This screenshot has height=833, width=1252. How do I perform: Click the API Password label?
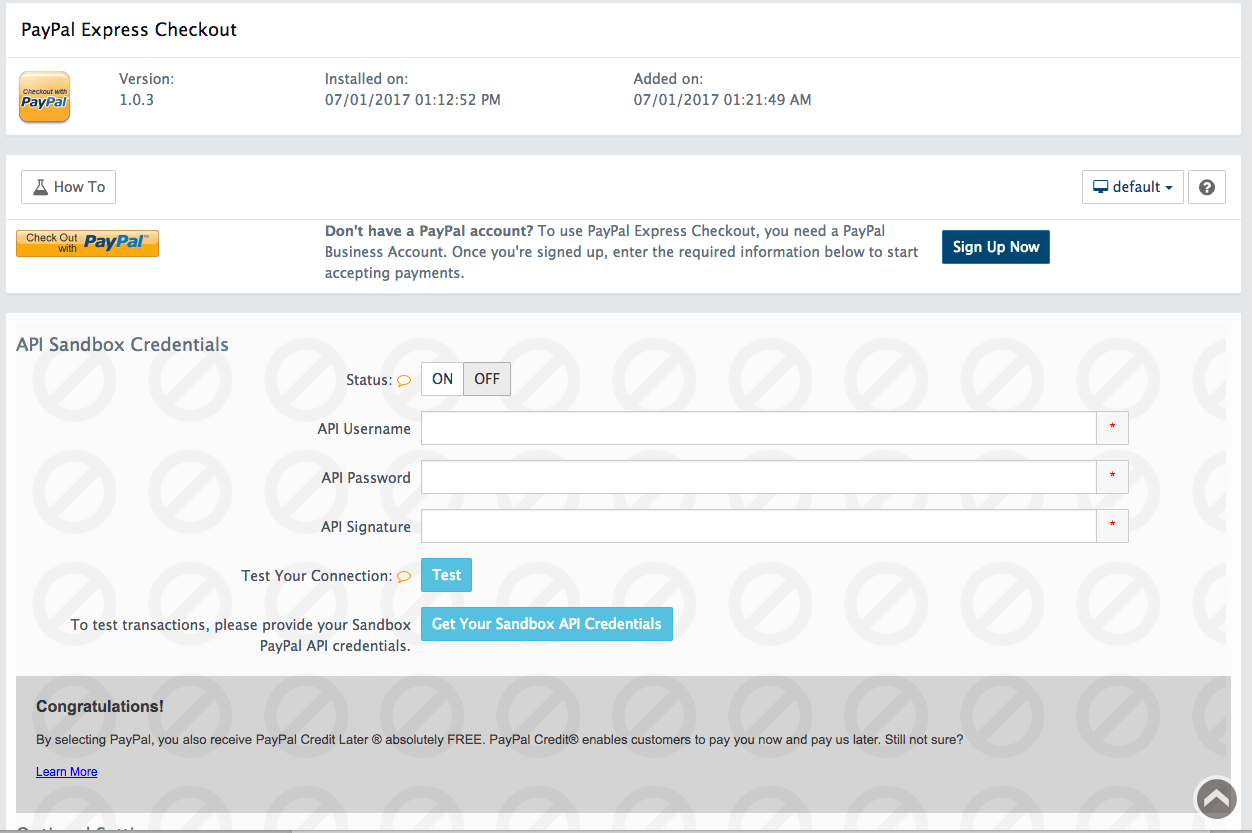coord(366,478)
